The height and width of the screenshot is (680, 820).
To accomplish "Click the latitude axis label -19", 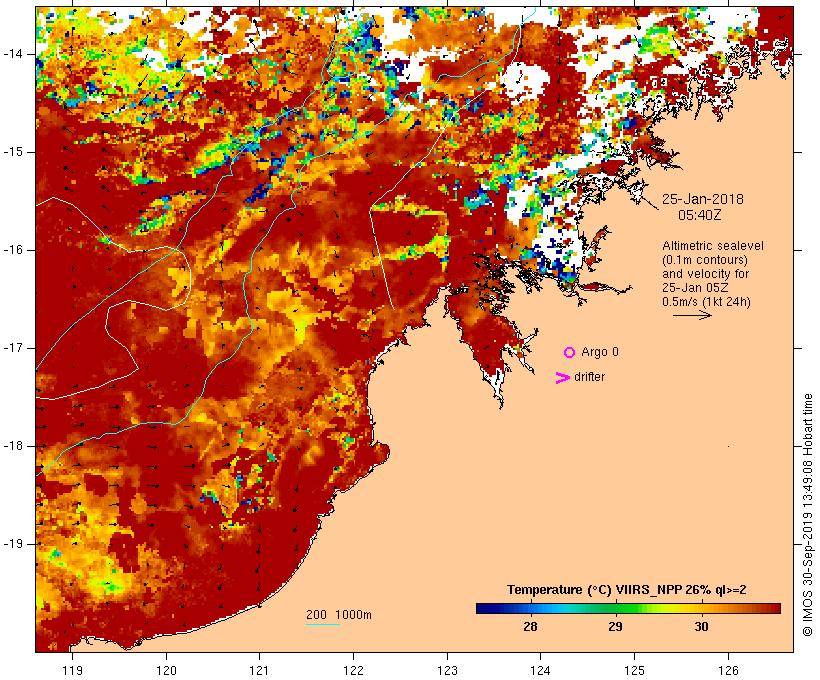I will pyautogui.click(x=13, y=544).
